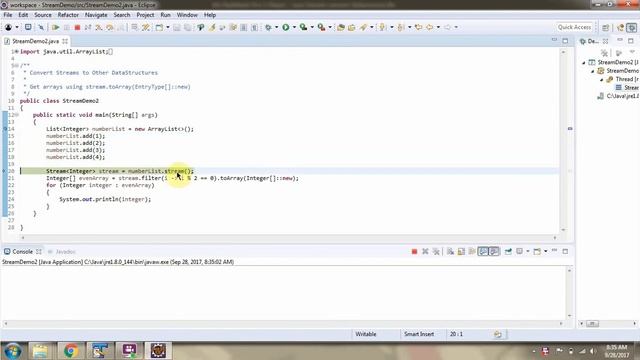Open the Refactor menu
The height and width of the screenshot is (360, 640).
68,15
